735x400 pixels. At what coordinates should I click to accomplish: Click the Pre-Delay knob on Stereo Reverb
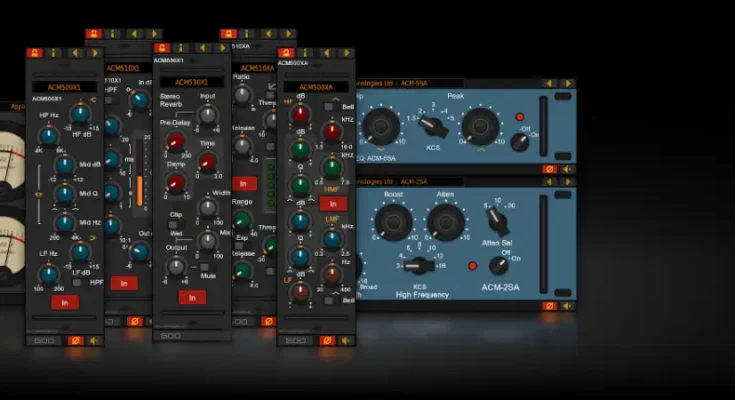click(x=176, y=142)
